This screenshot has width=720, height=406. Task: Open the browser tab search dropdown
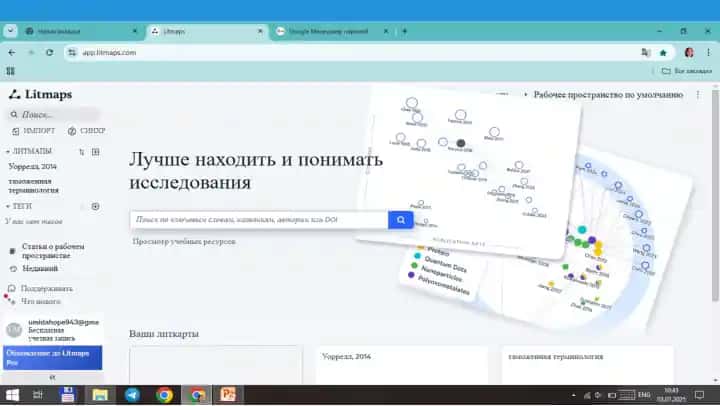[x=10, y=31]
